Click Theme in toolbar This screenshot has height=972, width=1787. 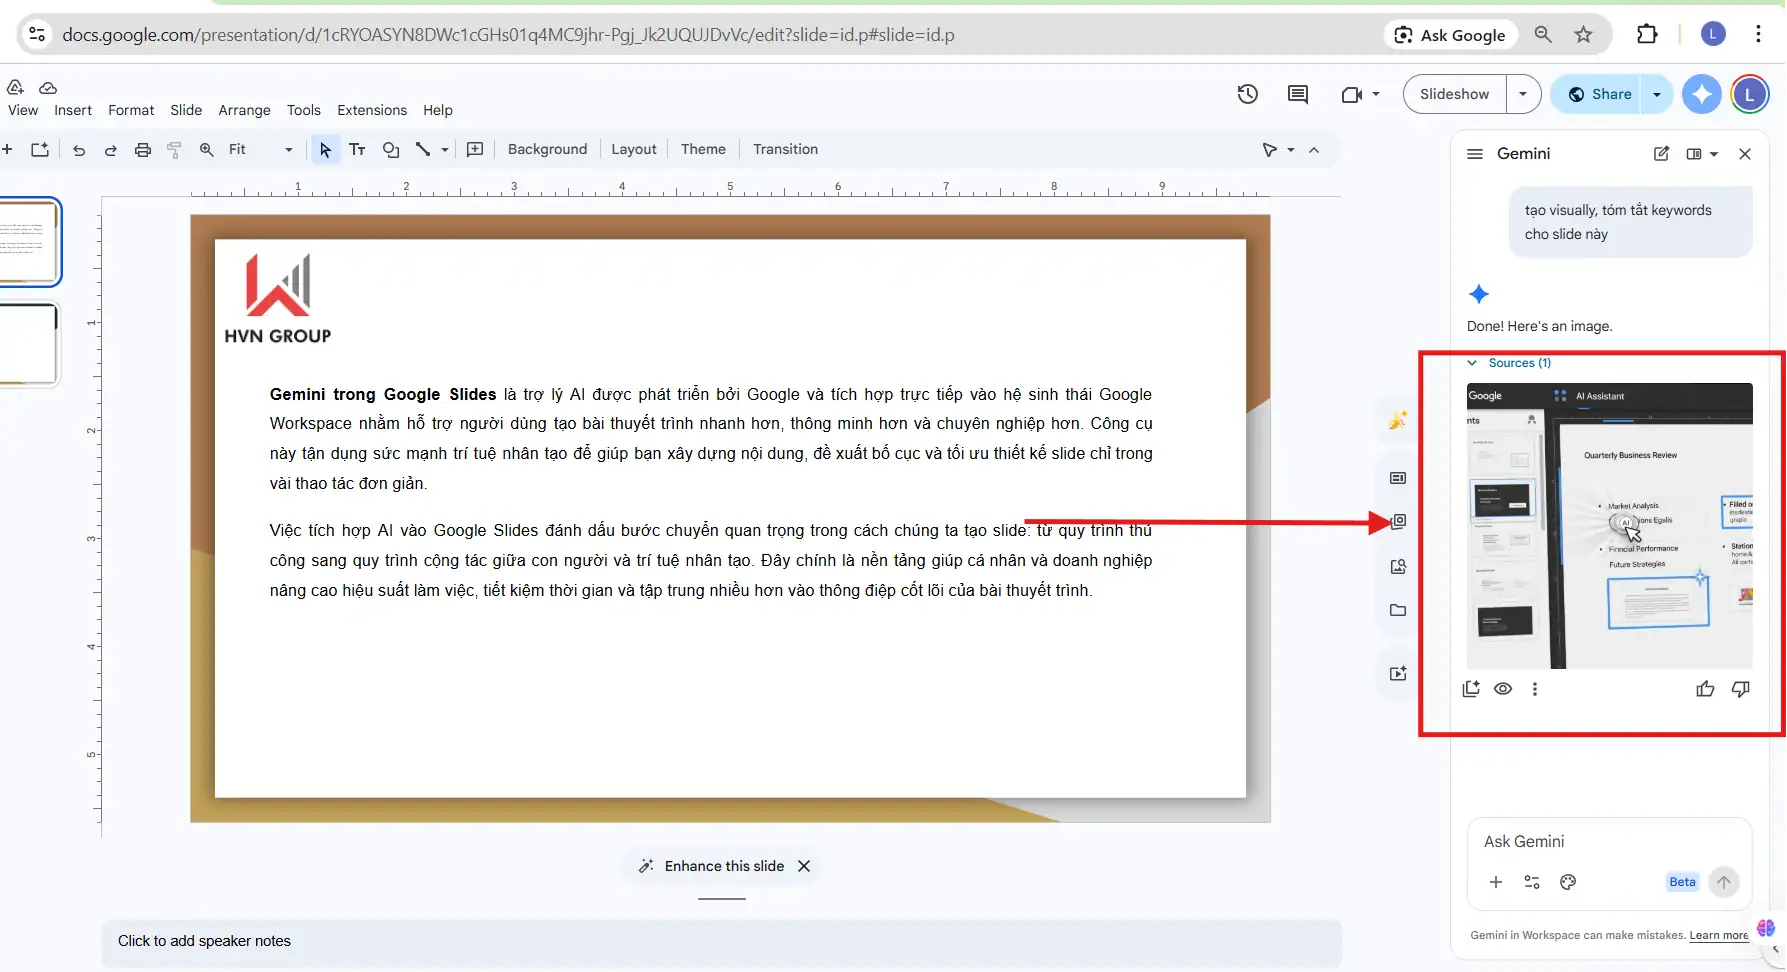point(703,149)
